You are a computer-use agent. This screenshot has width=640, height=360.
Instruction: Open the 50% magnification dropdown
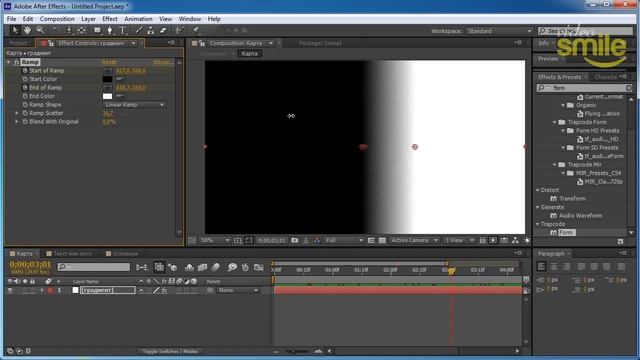[x=214, y=240]
